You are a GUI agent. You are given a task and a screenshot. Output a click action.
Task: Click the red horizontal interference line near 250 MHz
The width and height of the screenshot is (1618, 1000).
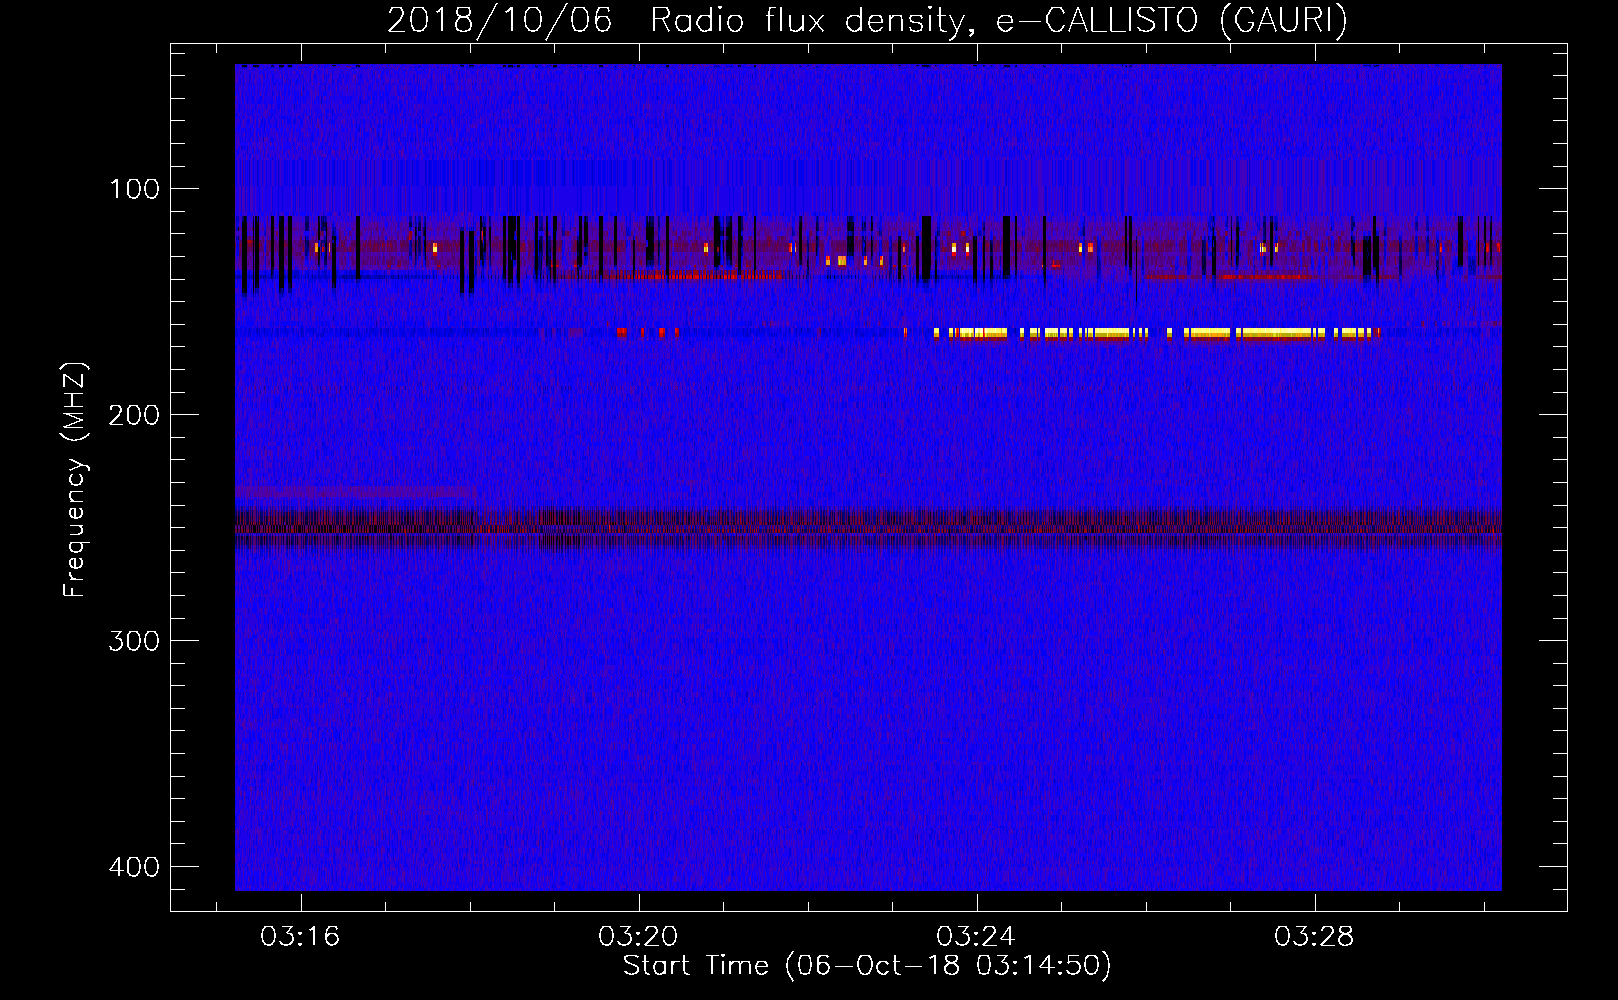coord(868,530)
